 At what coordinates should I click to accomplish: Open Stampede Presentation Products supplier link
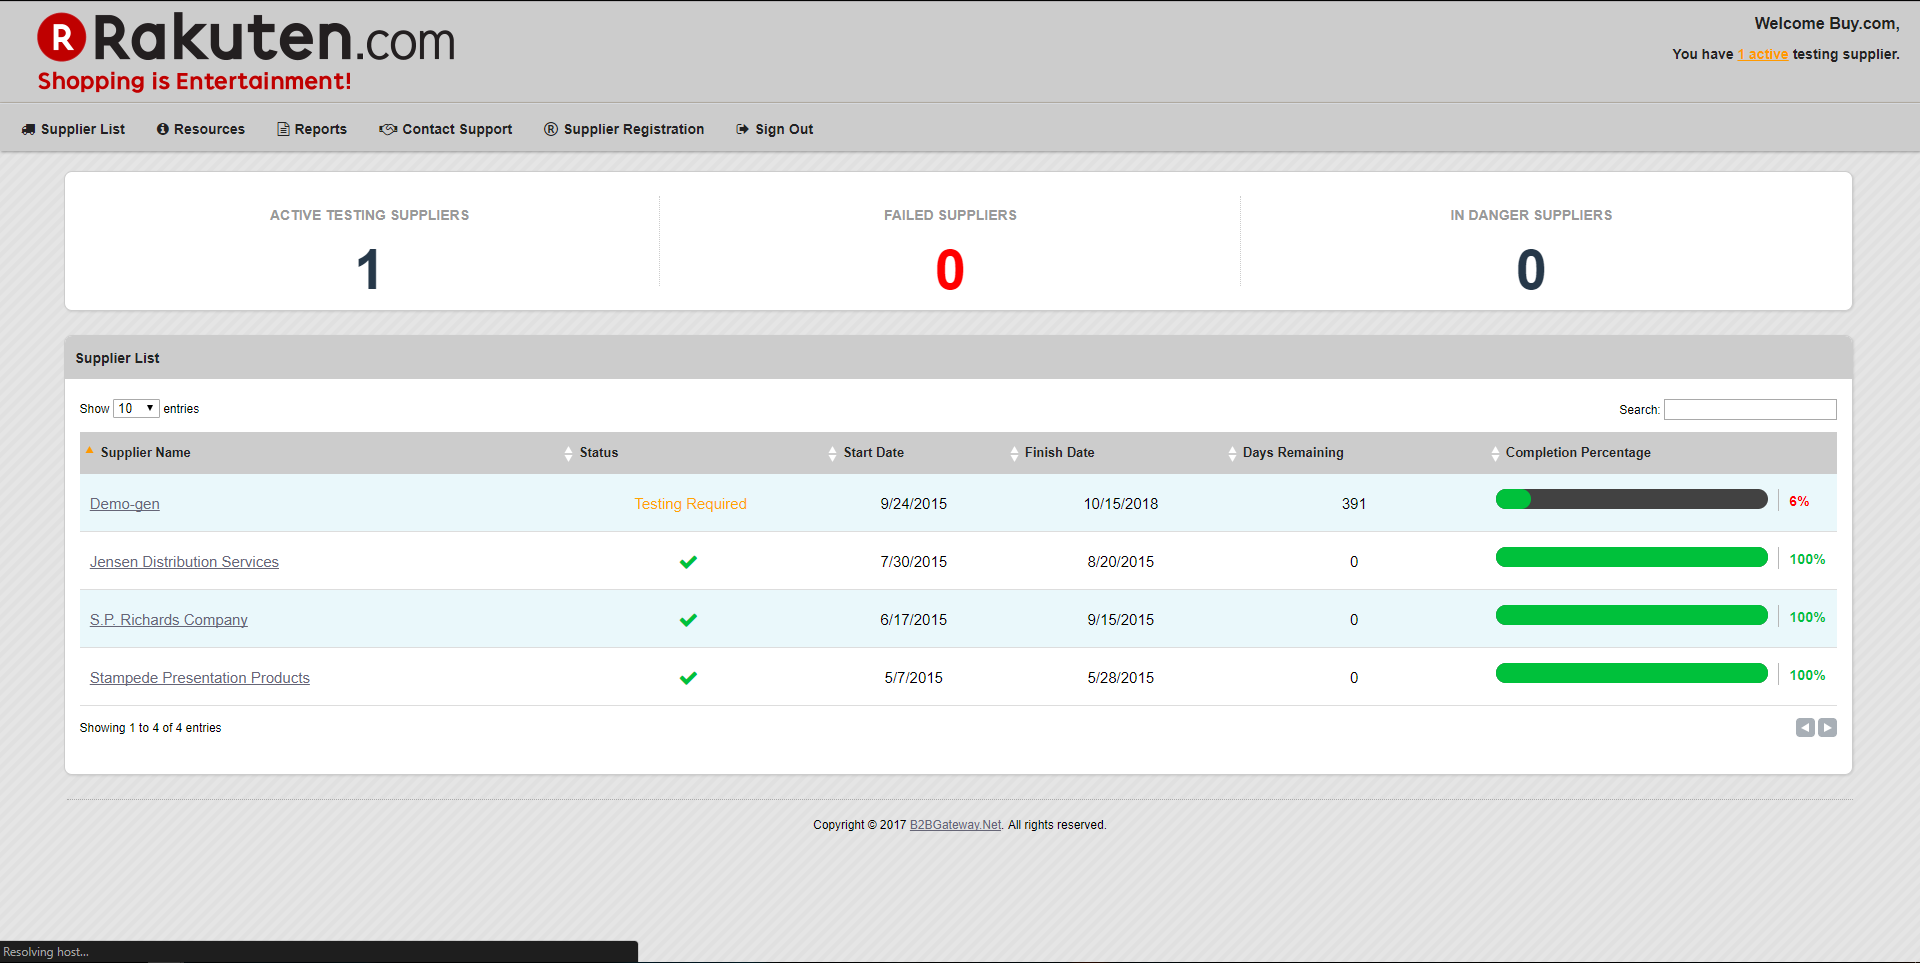click(200, 678)
